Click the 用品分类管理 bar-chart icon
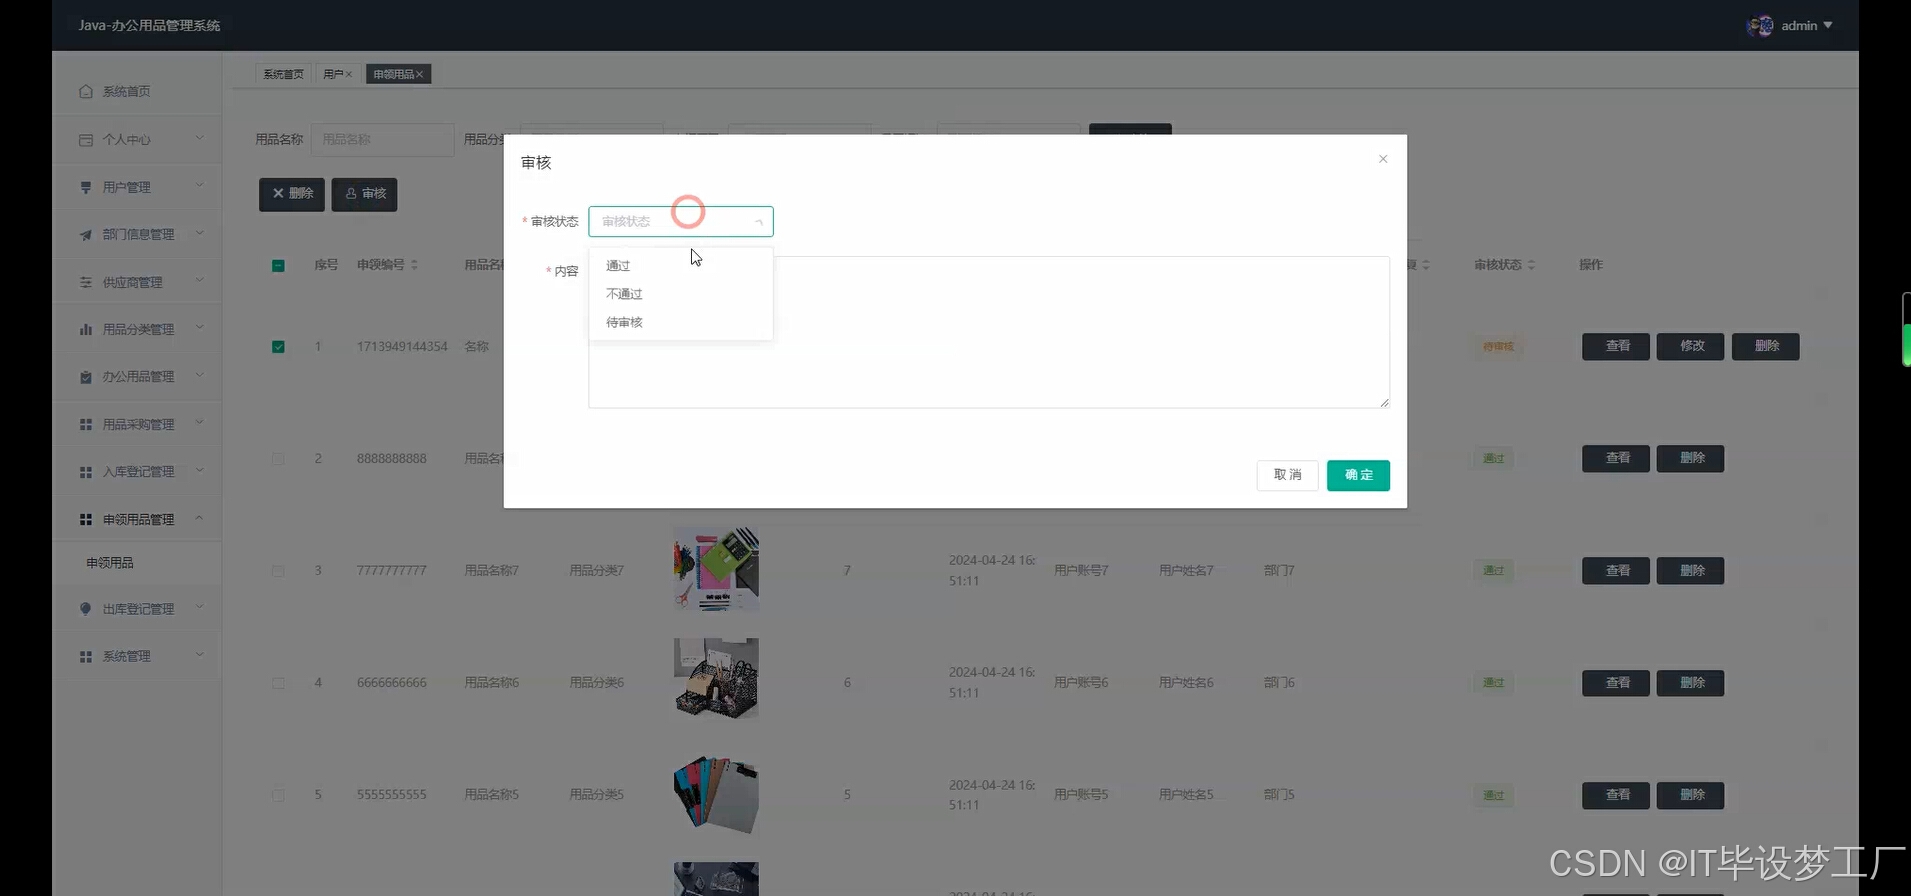The width and height of the screenshot is (1911, 896). point(86,329)
